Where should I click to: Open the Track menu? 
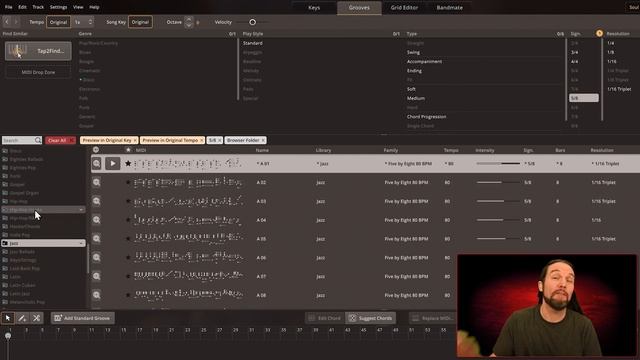(38, 7)
